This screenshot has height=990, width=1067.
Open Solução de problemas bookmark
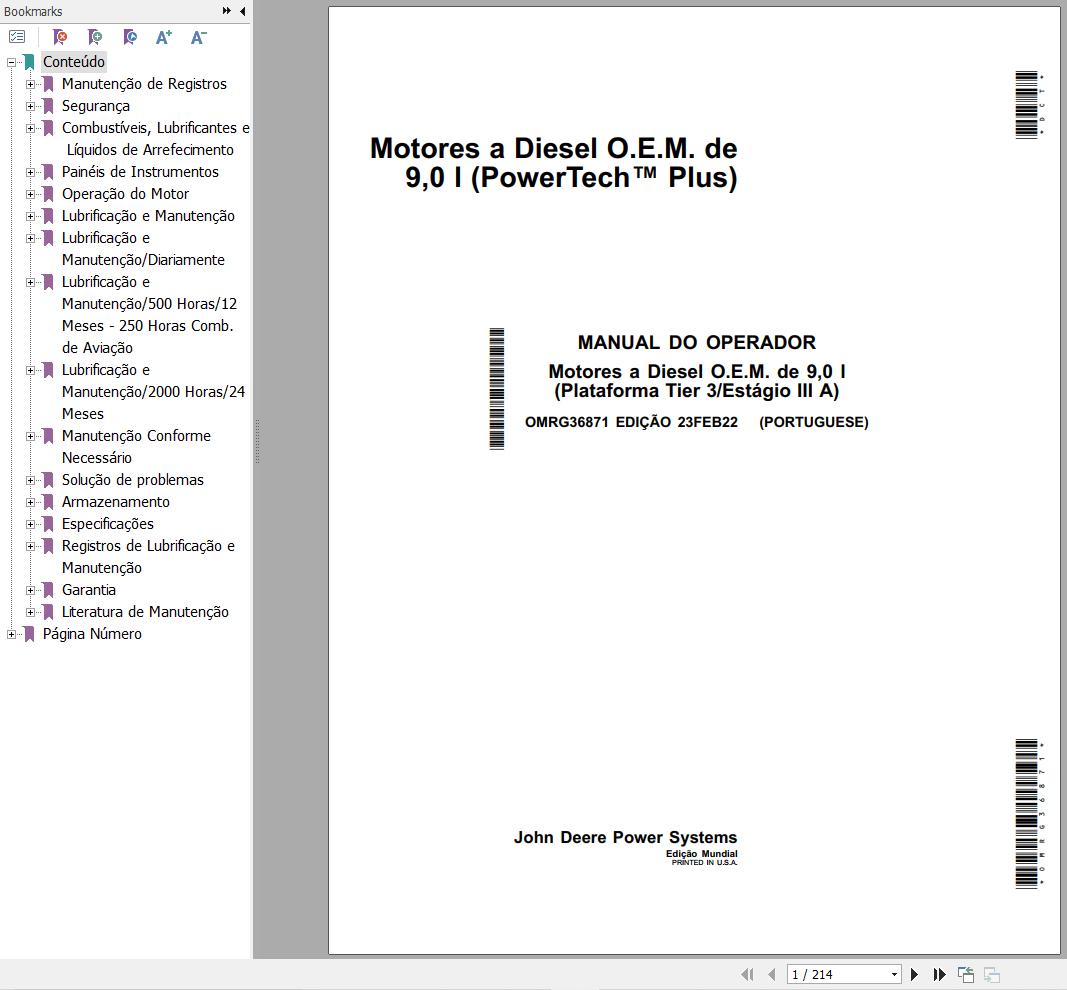133,480
